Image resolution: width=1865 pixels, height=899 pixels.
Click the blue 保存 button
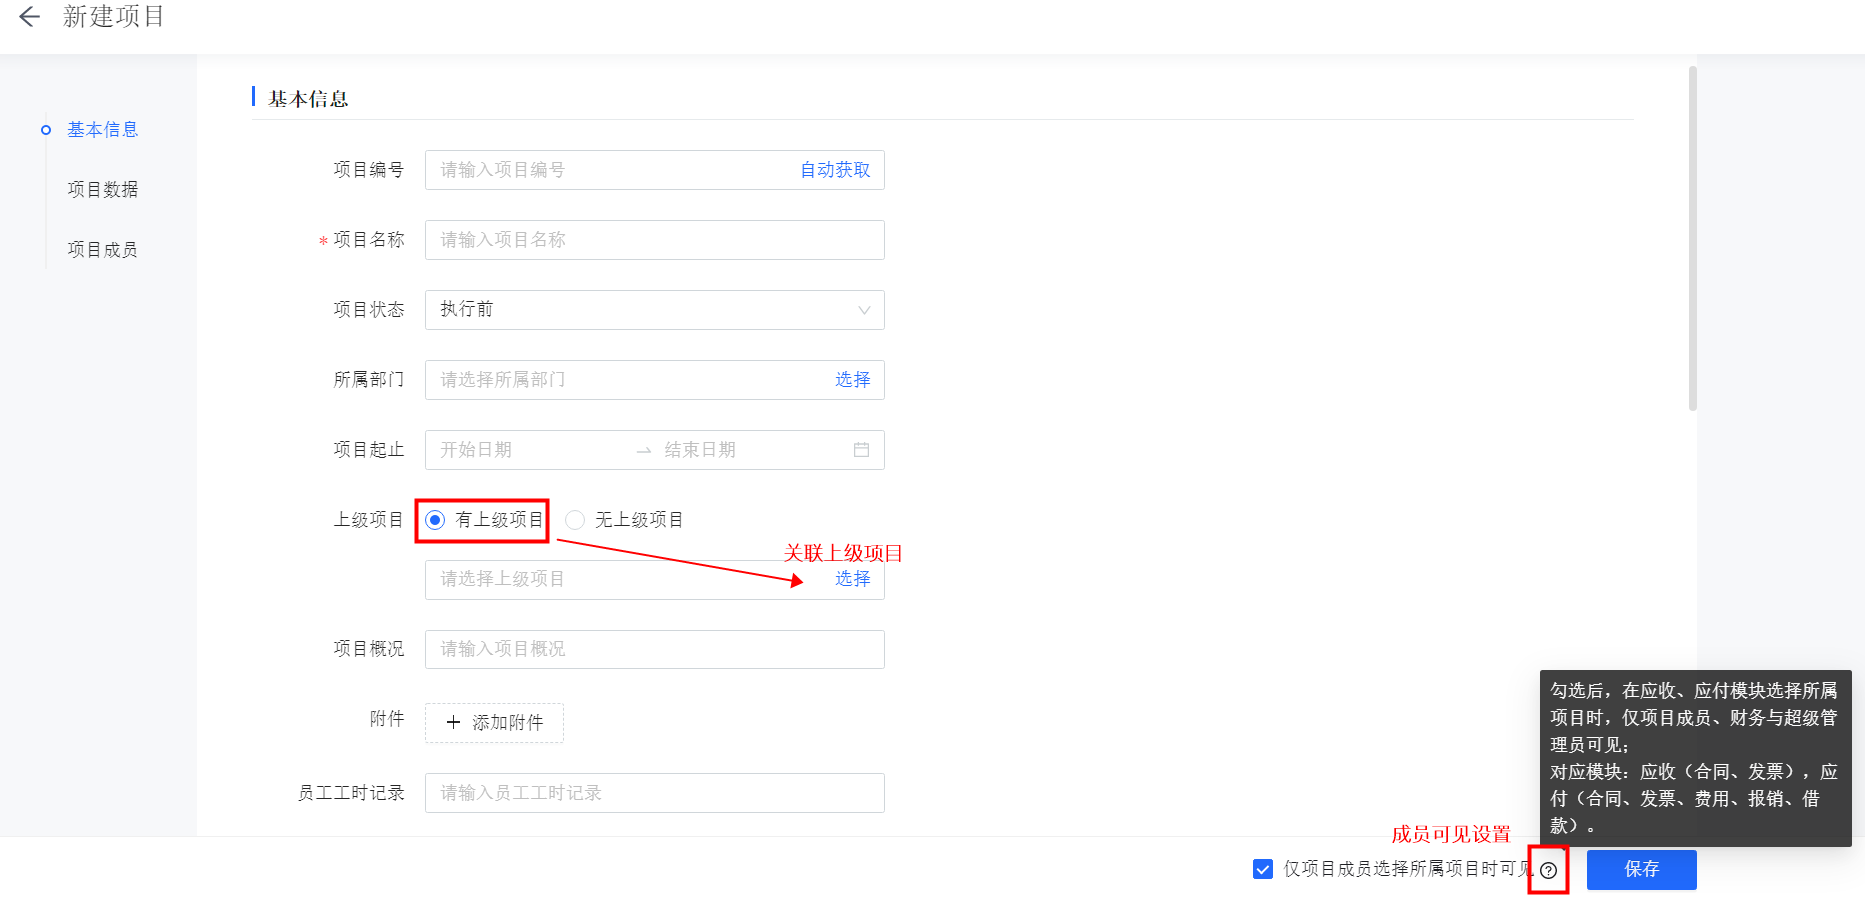(1641, 869)
